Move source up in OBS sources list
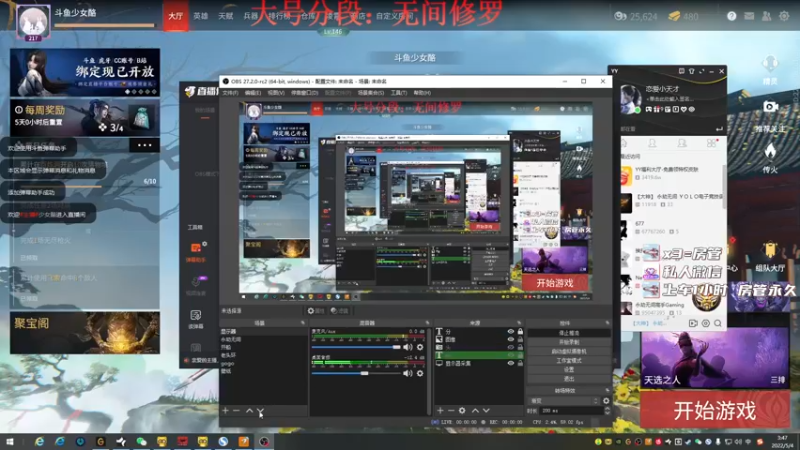The image size is (800, 450). pos(475,410)
